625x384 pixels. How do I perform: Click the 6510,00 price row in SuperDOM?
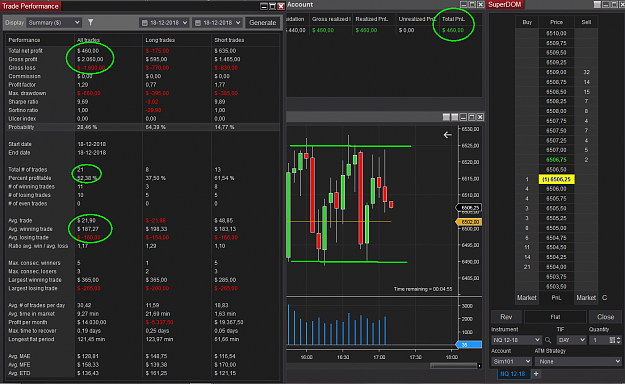click(556, 33)
